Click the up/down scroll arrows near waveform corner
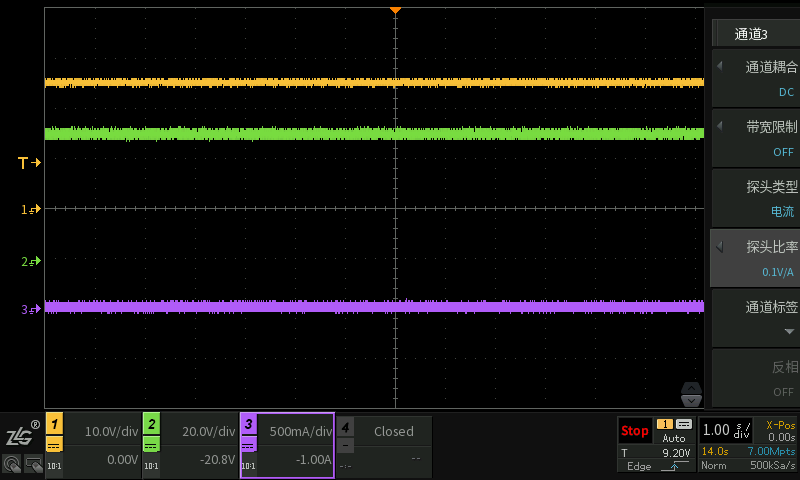This screenshot has width=800, height=480. (691, 394)
